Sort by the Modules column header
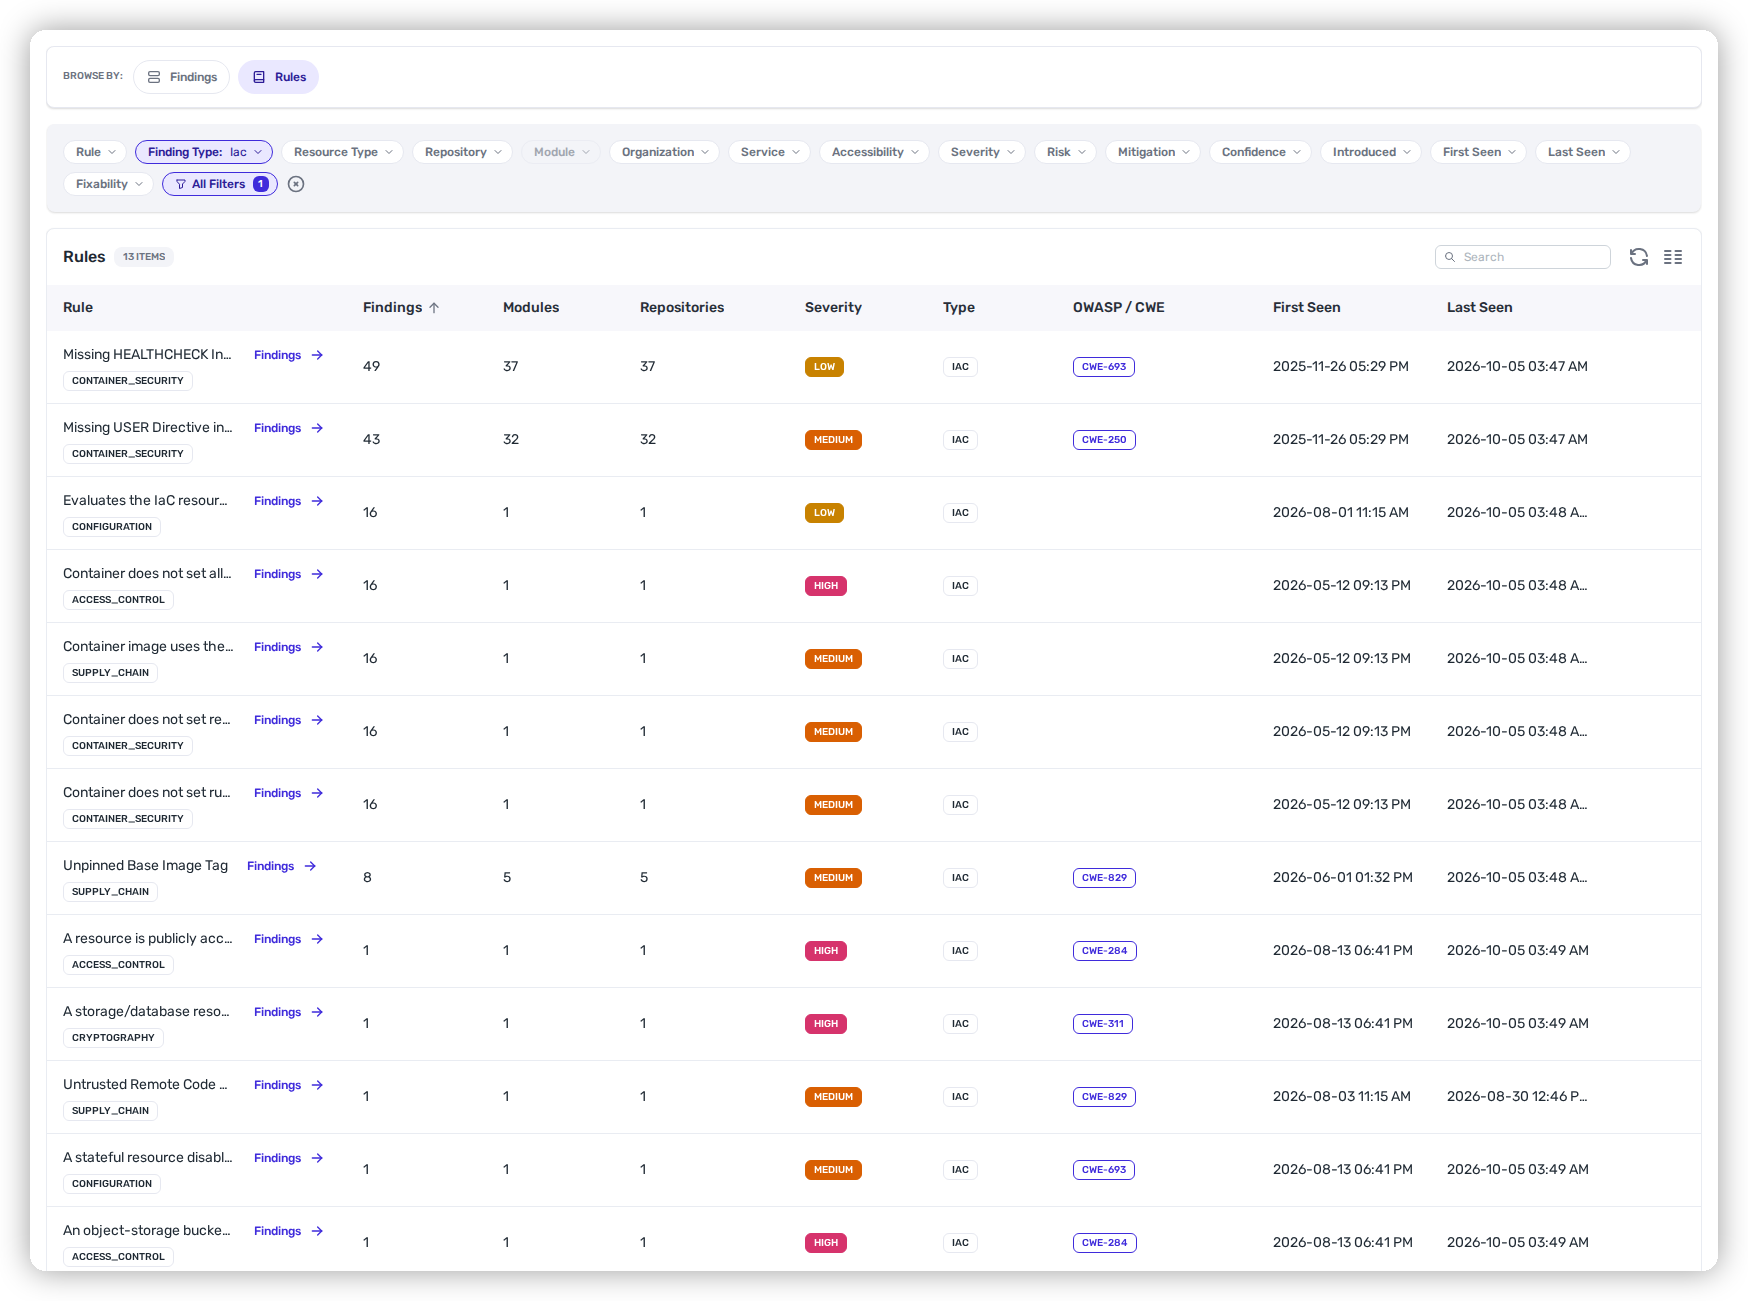This screenshot has height=1301, width=1748. tap(531, 308)
